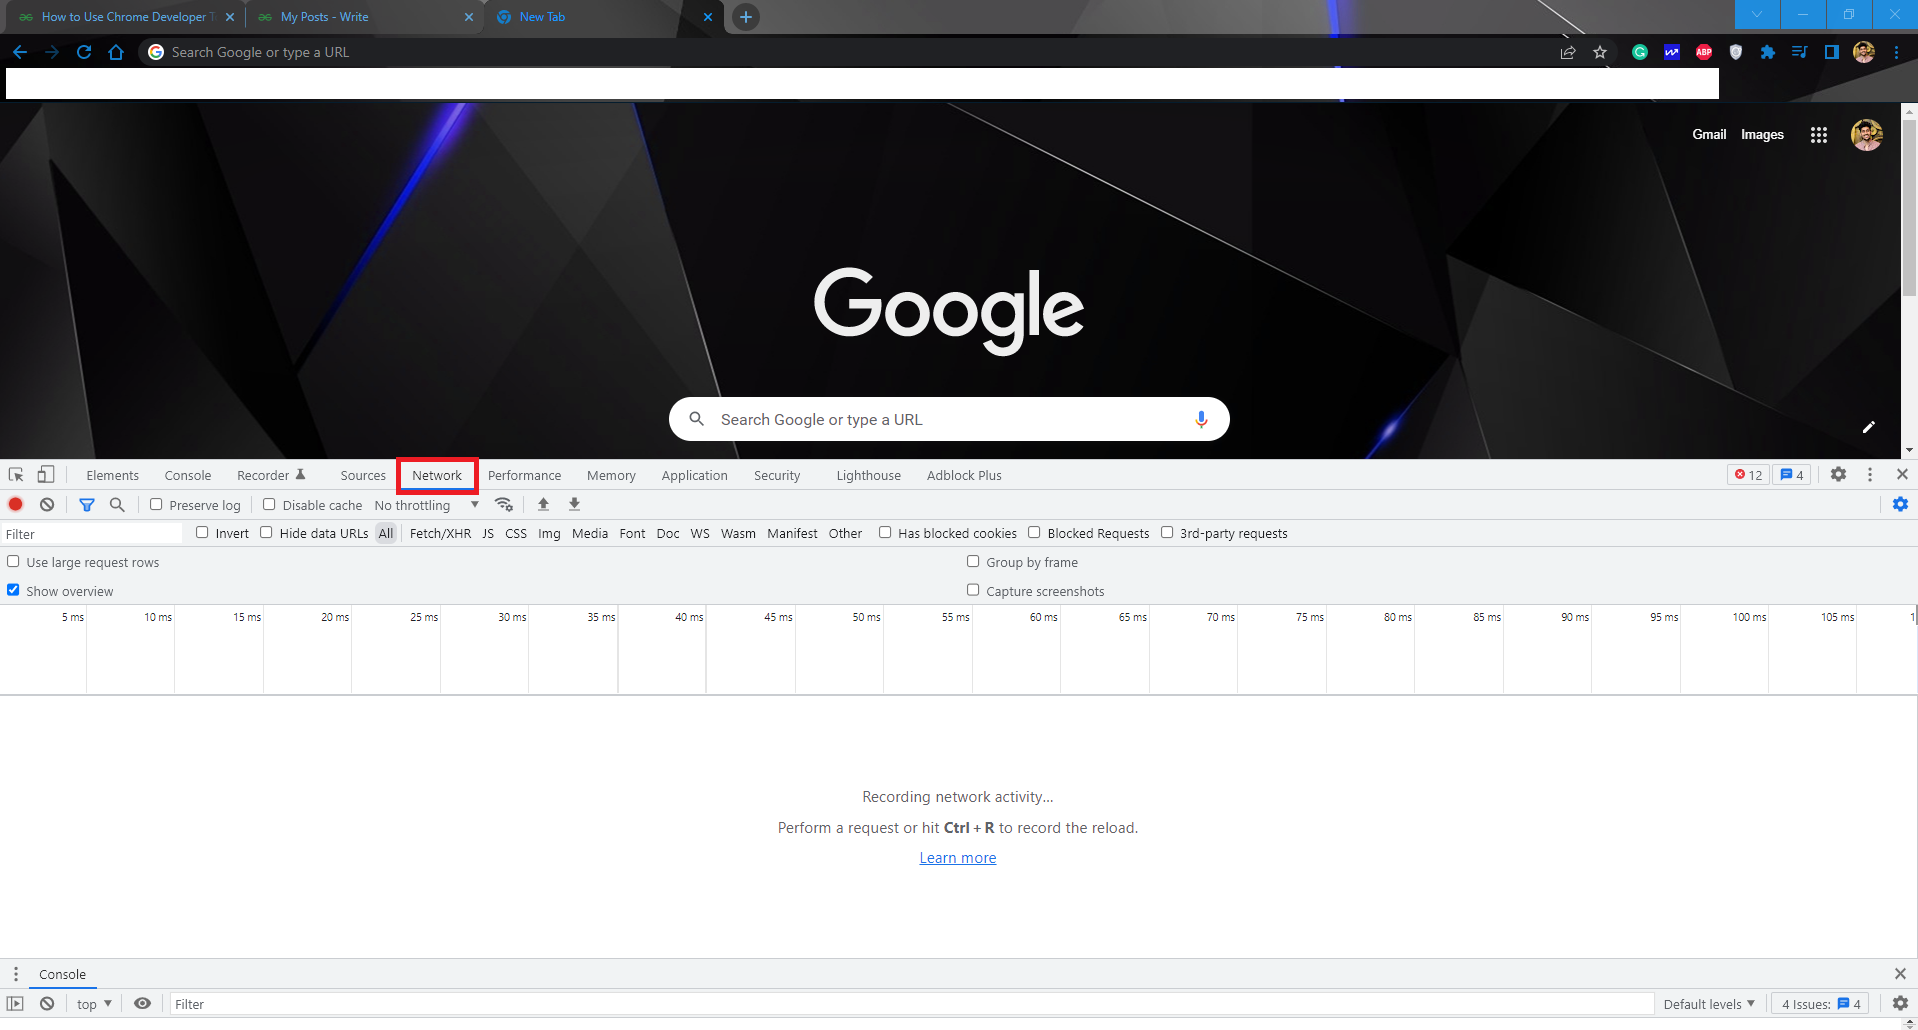This screenshot has width=1918, height=1030.
Task: Enable Use large request rows
Action: coord(13,562)
